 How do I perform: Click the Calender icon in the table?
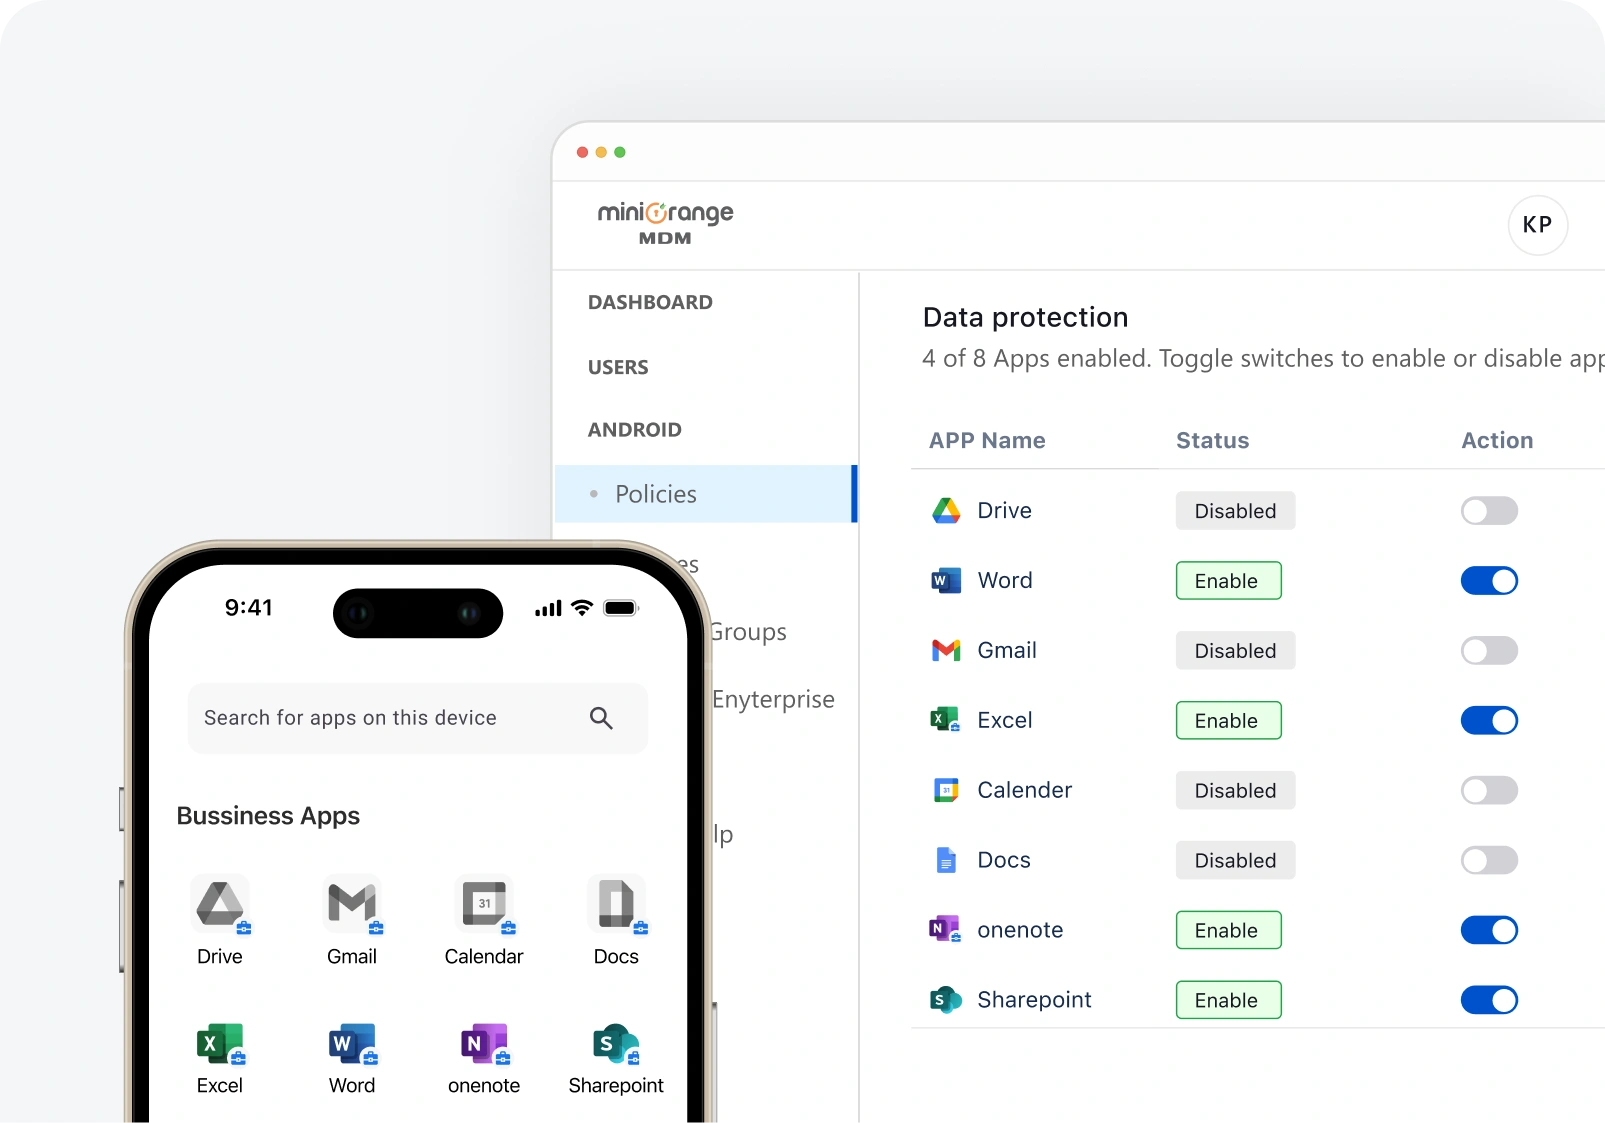click(946, 790)
